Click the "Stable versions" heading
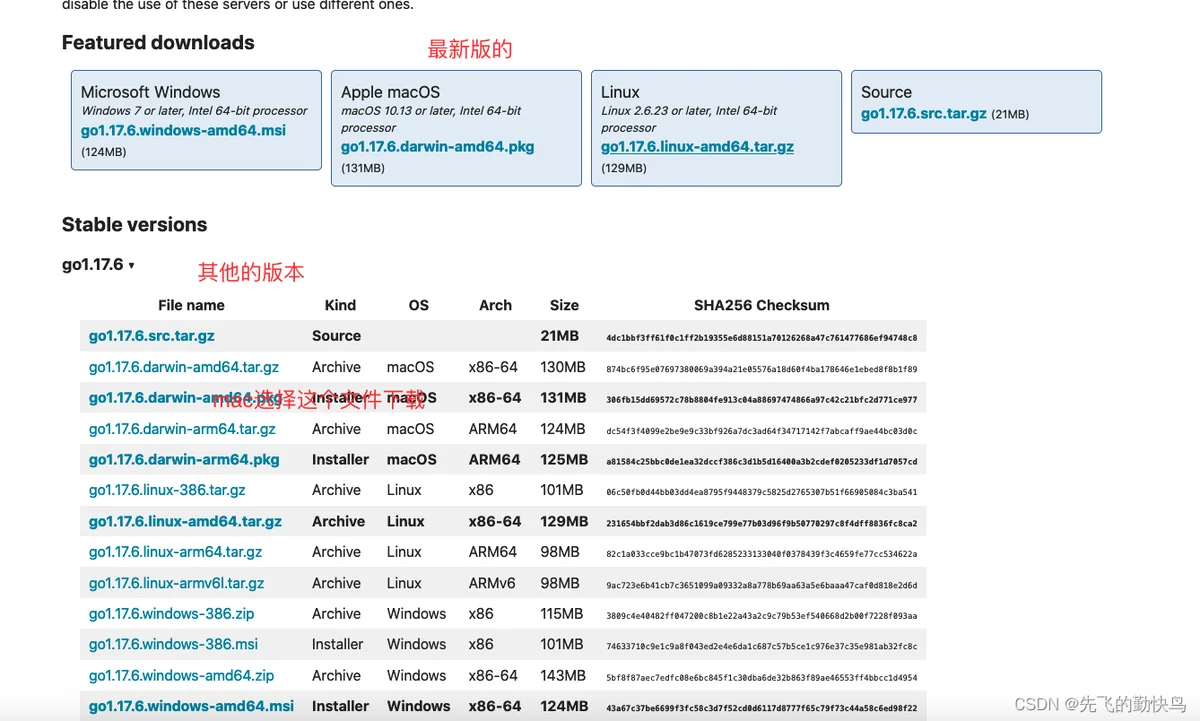The image size is (1200, 721). 134,224
